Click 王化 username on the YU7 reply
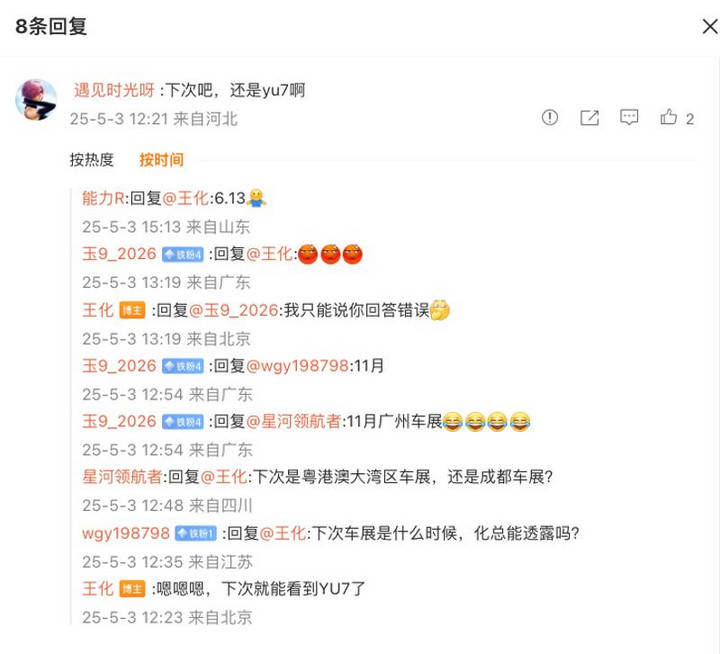 pos(98,589)
